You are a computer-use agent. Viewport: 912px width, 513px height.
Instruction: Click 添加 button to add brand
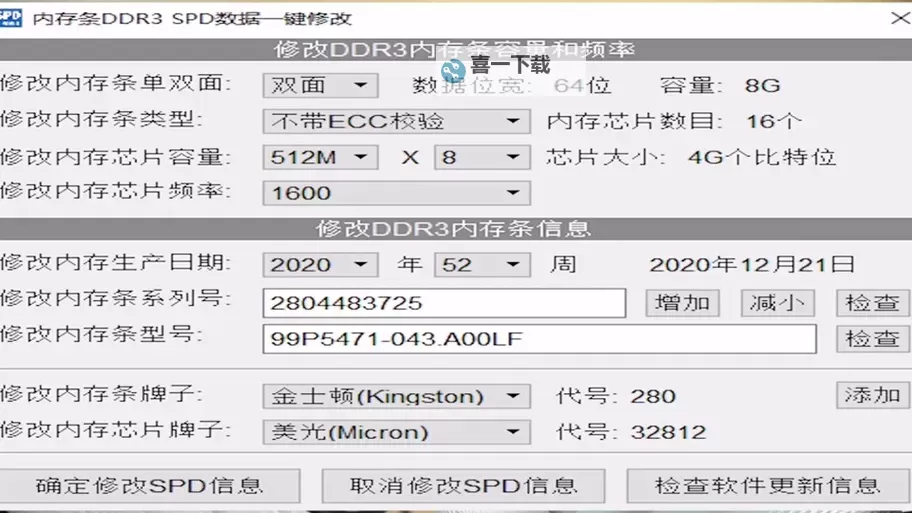tap(872, 396)
